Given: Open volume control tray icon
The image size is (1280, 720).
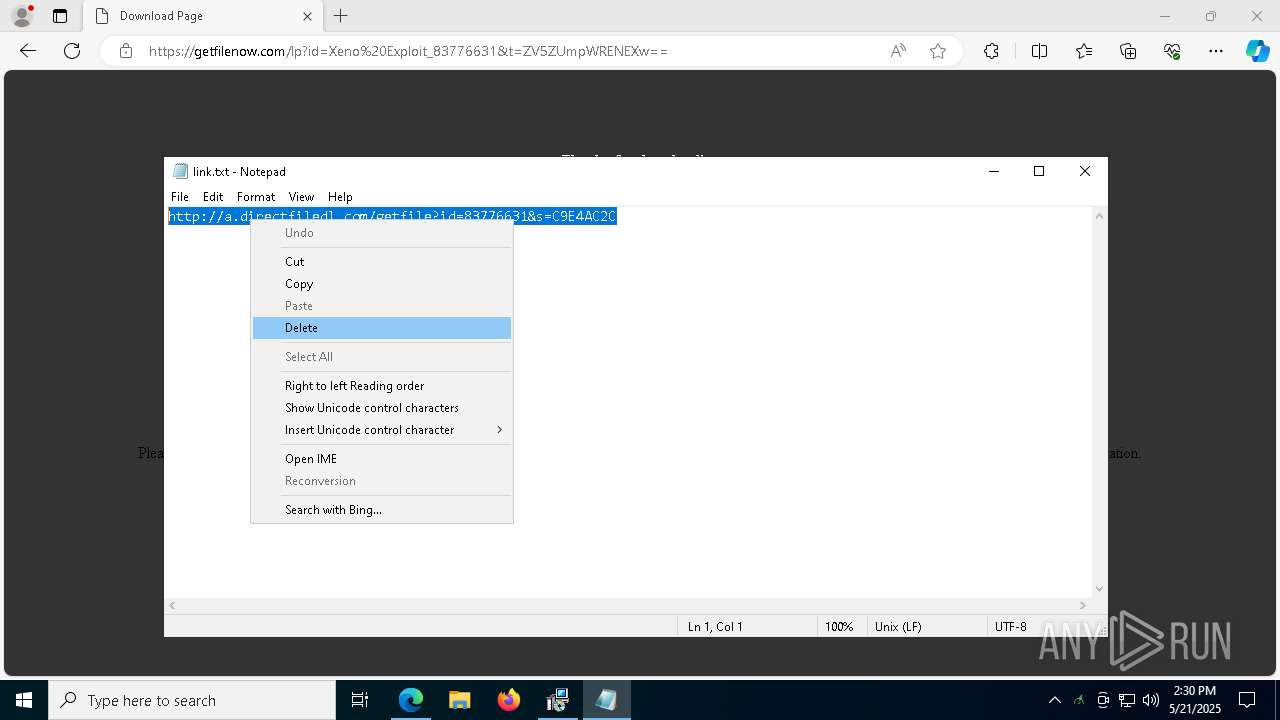Looking at the screenshot, I should (x=1151, y=700).
